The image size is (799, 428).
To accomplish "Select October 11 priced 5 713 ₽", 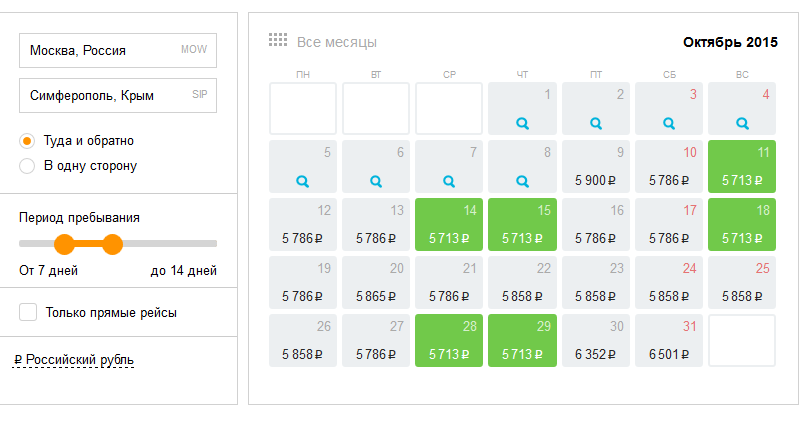I will click(x=742, y=165).
